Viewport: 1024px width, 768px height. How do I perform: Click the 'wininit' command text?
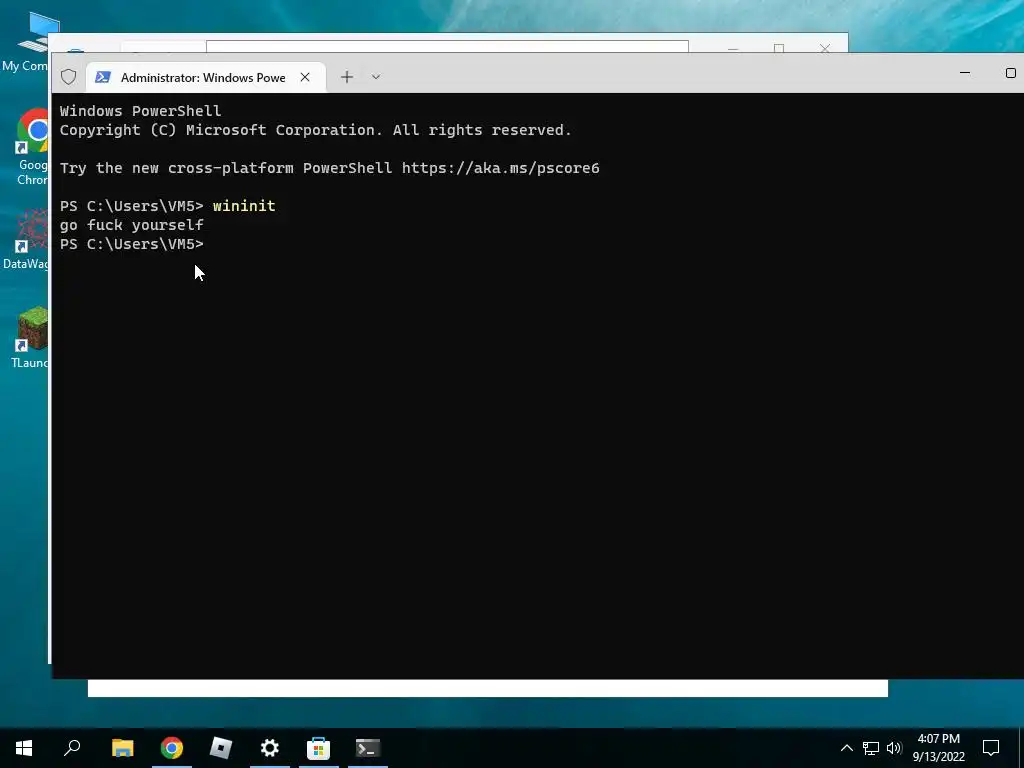point(244,206)
